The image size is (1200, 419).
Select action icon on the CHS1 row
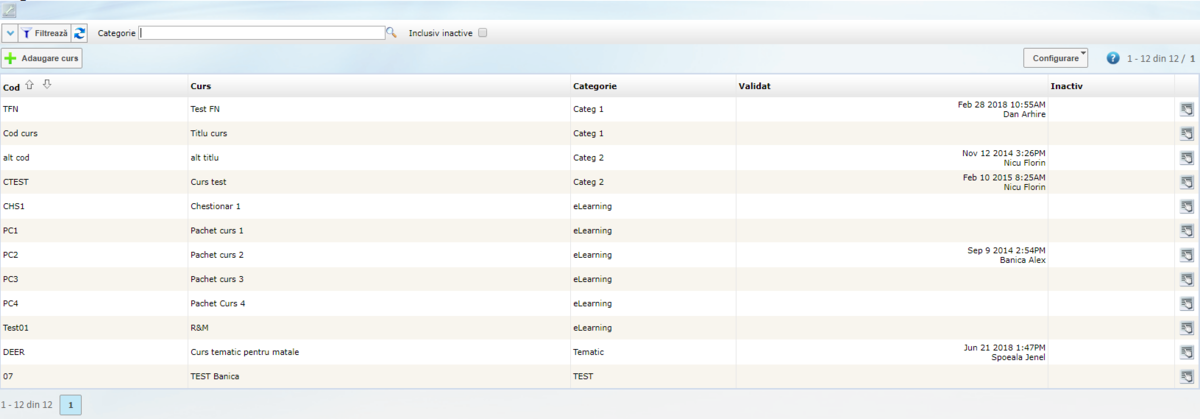[1186, 206]
